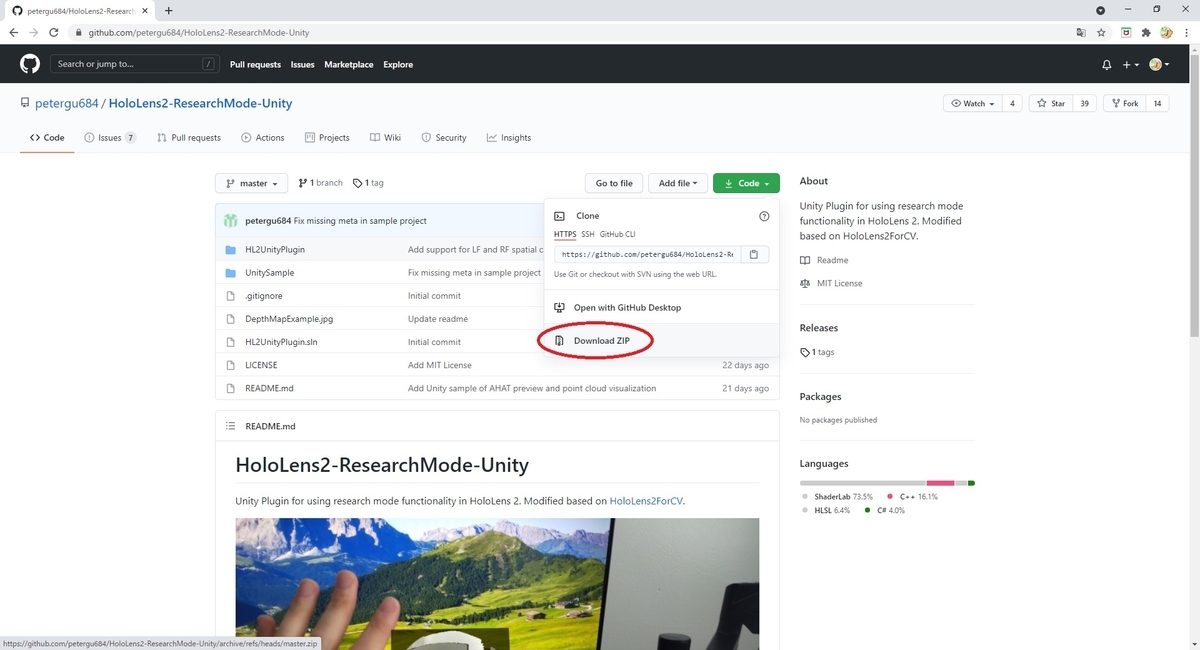Select GitHub CLI clone option

(x=617, y=234)
